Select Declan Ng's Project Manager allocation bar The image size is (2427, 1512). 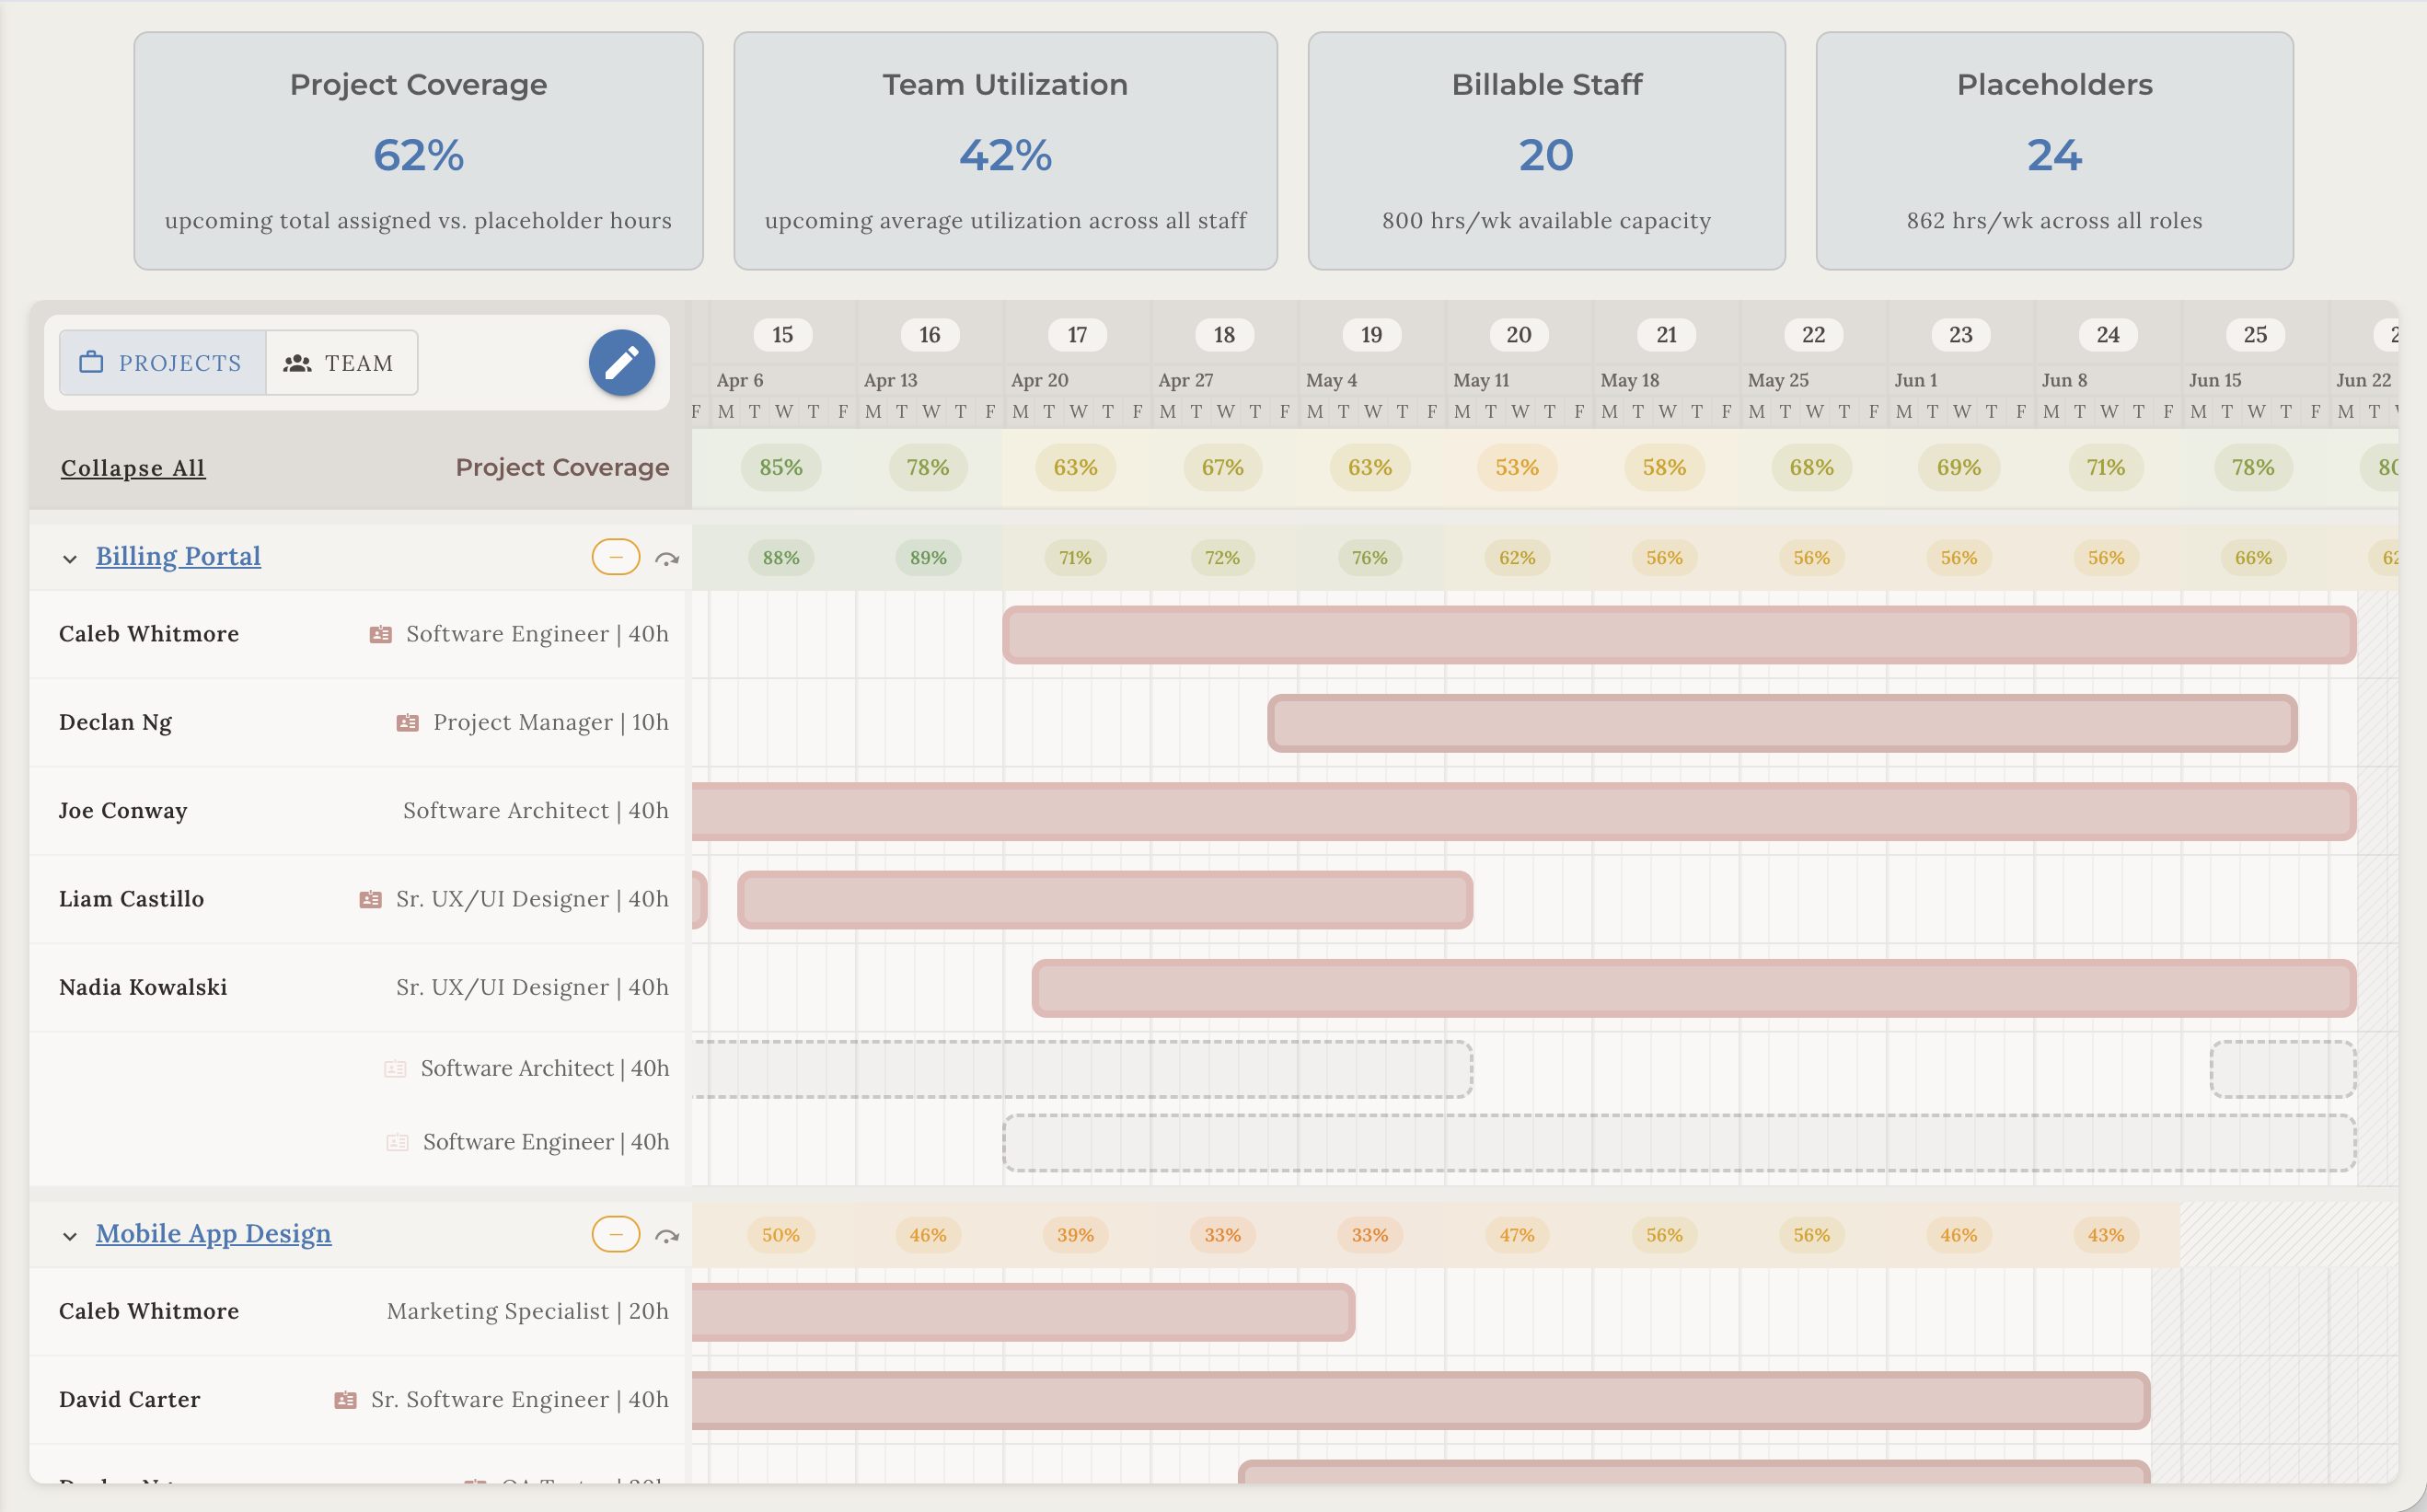point(1782,722)
